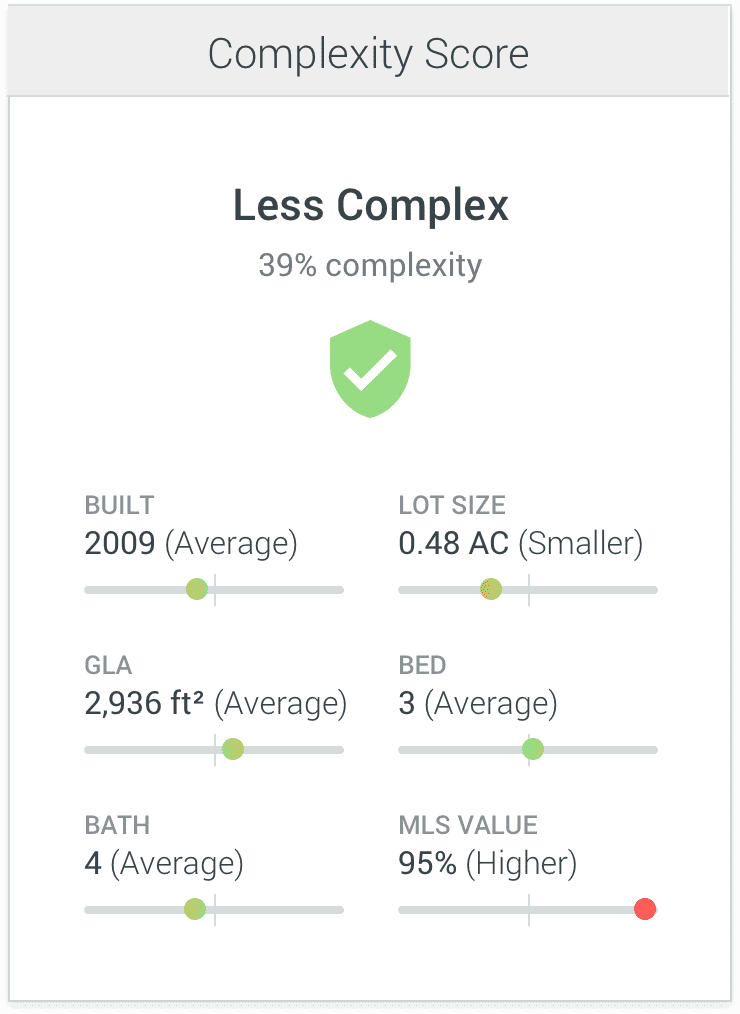The height and width of the screenshot is (1014, 740).
Task: Click the LOT SIZE label
Action: [452, 505]
